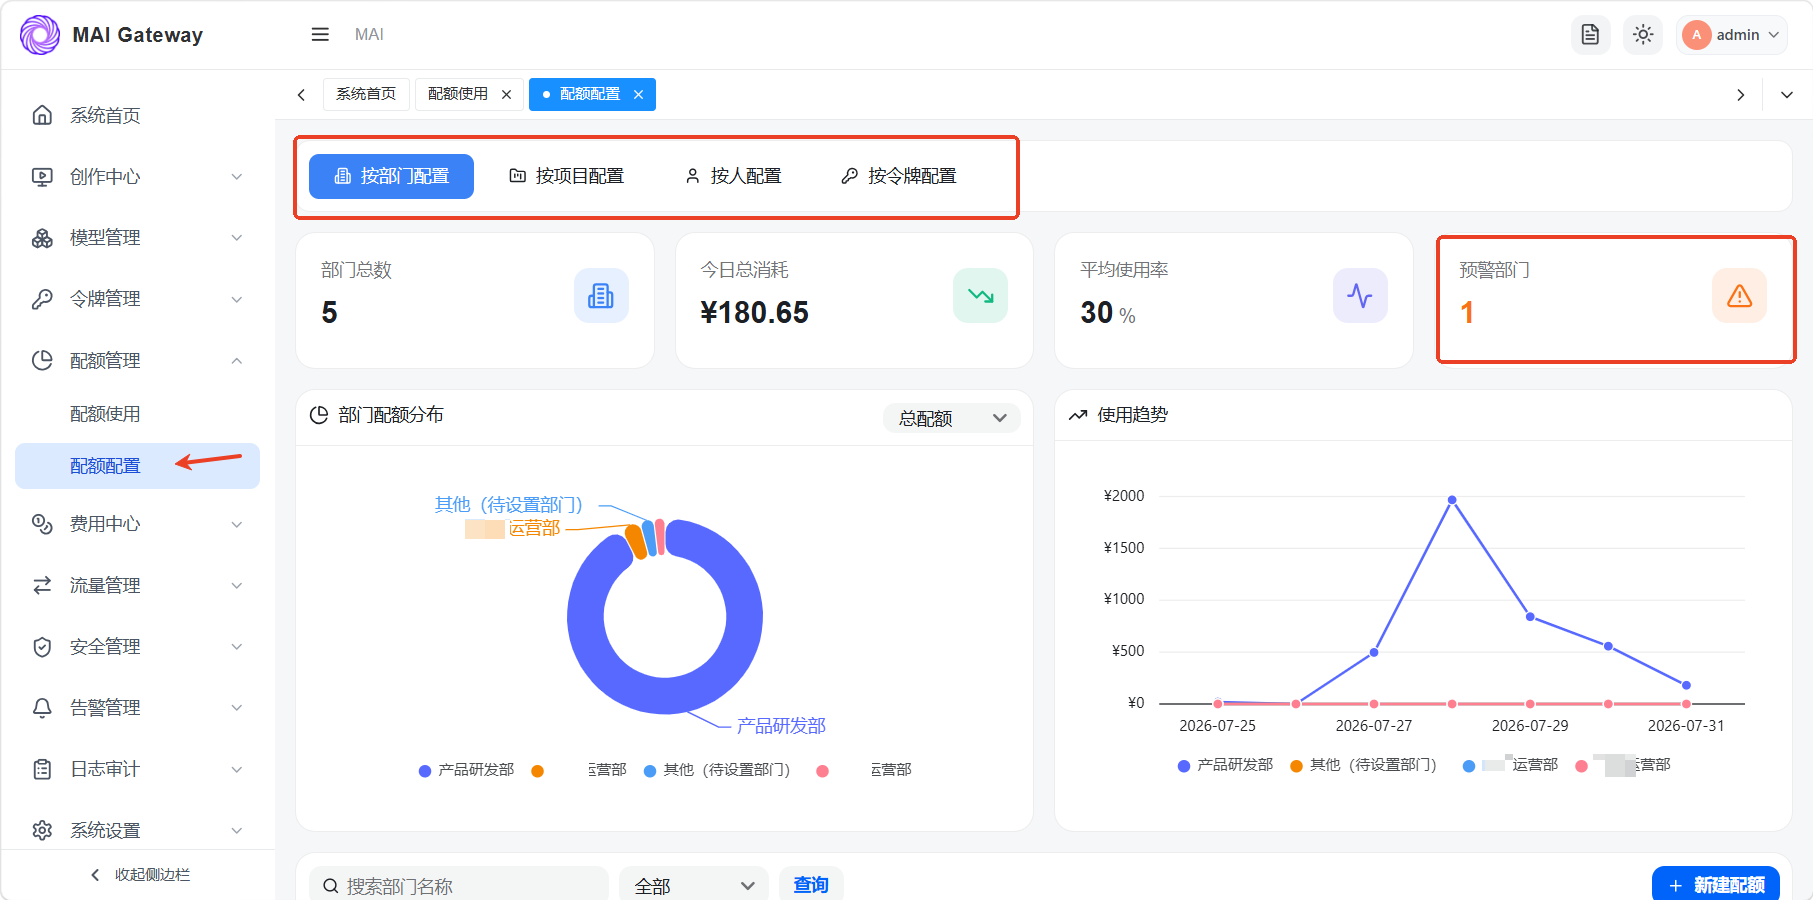
Task: Click the 系统设置 gear icon
Action: pos(42,830)
